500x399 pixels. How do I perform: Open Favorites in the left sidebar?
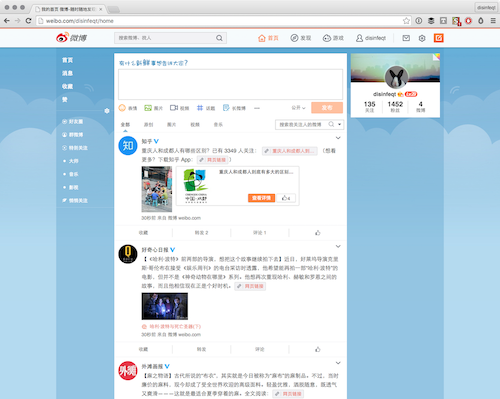pos(67,87)
